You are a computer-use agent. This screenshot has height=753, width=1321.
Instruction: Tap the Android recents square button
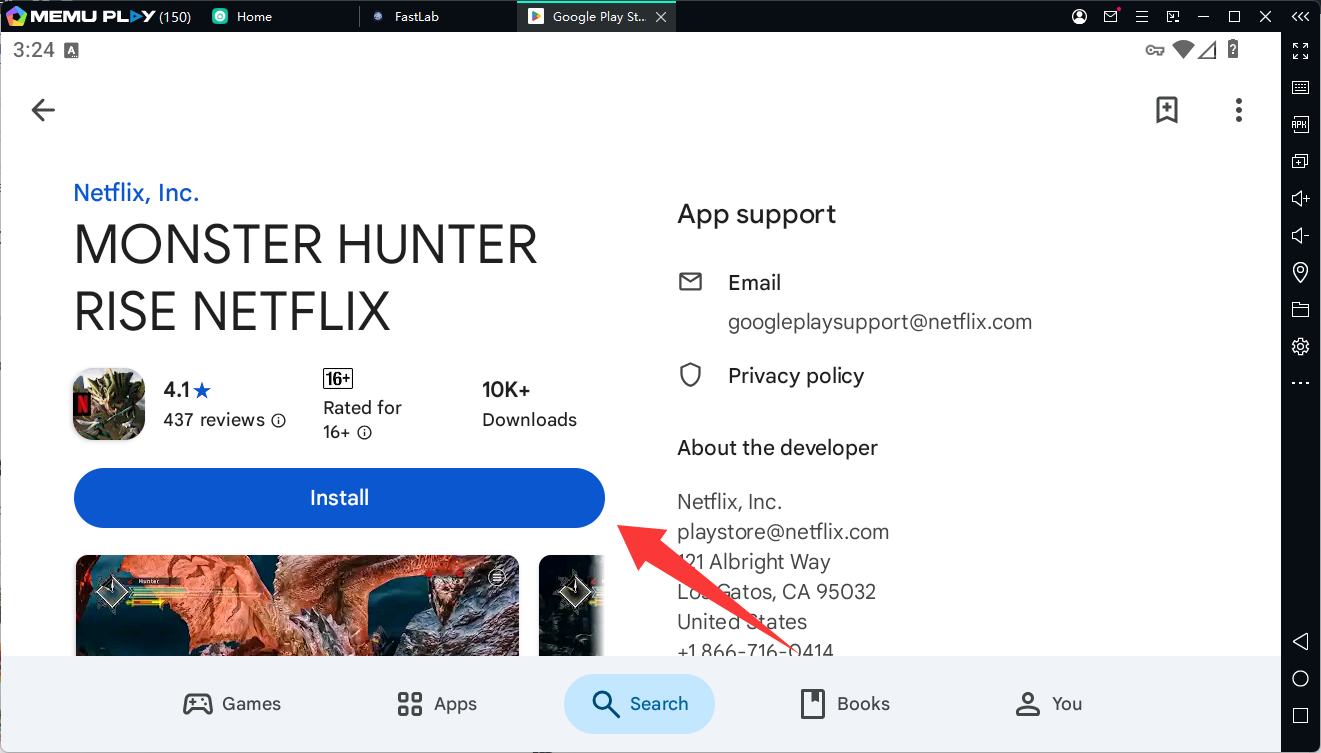(1300, 716)
